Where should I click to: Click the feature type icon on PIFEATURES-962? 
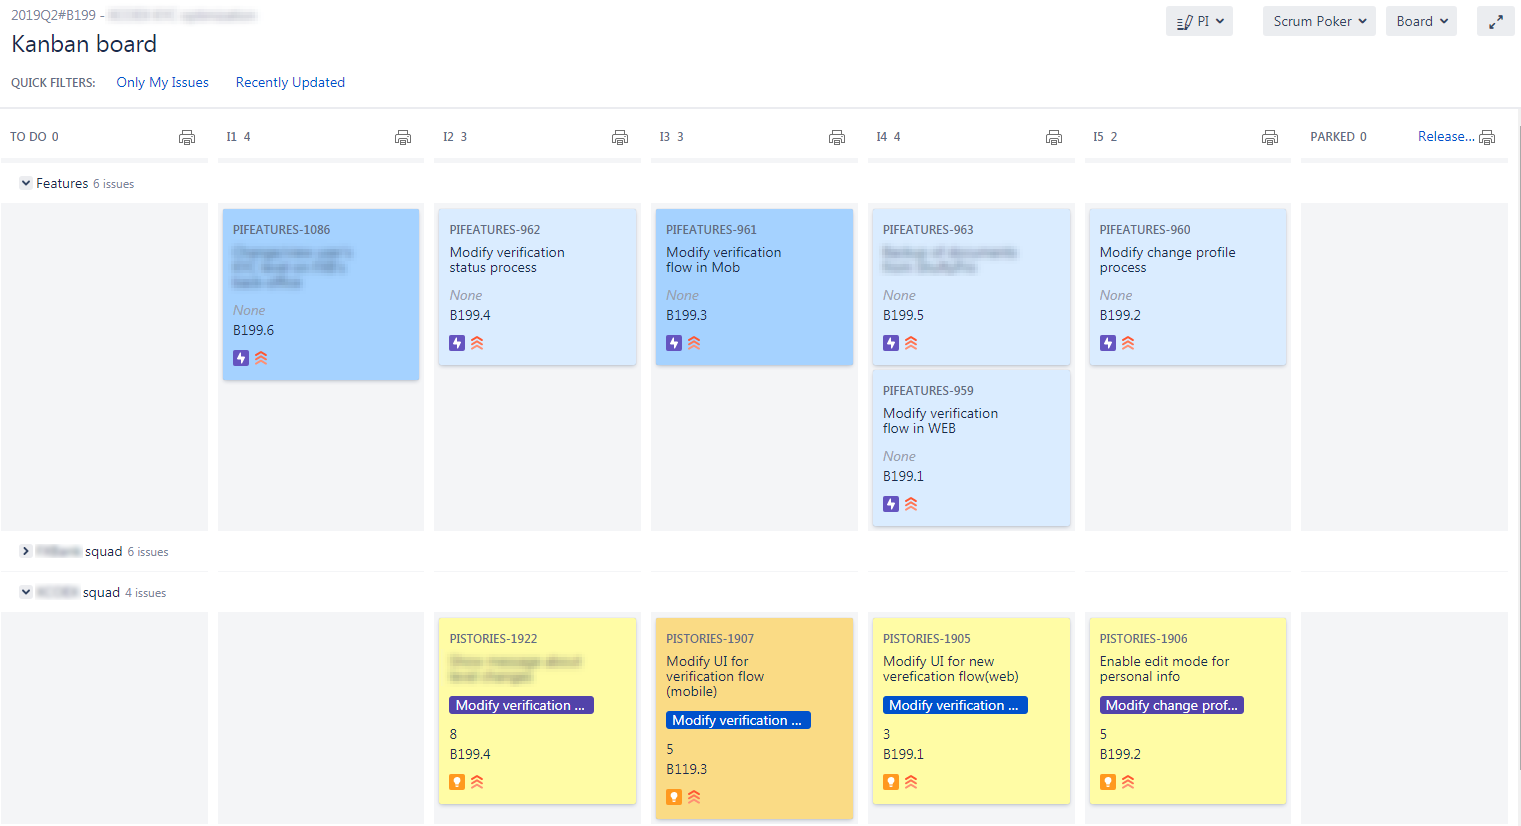457,343
